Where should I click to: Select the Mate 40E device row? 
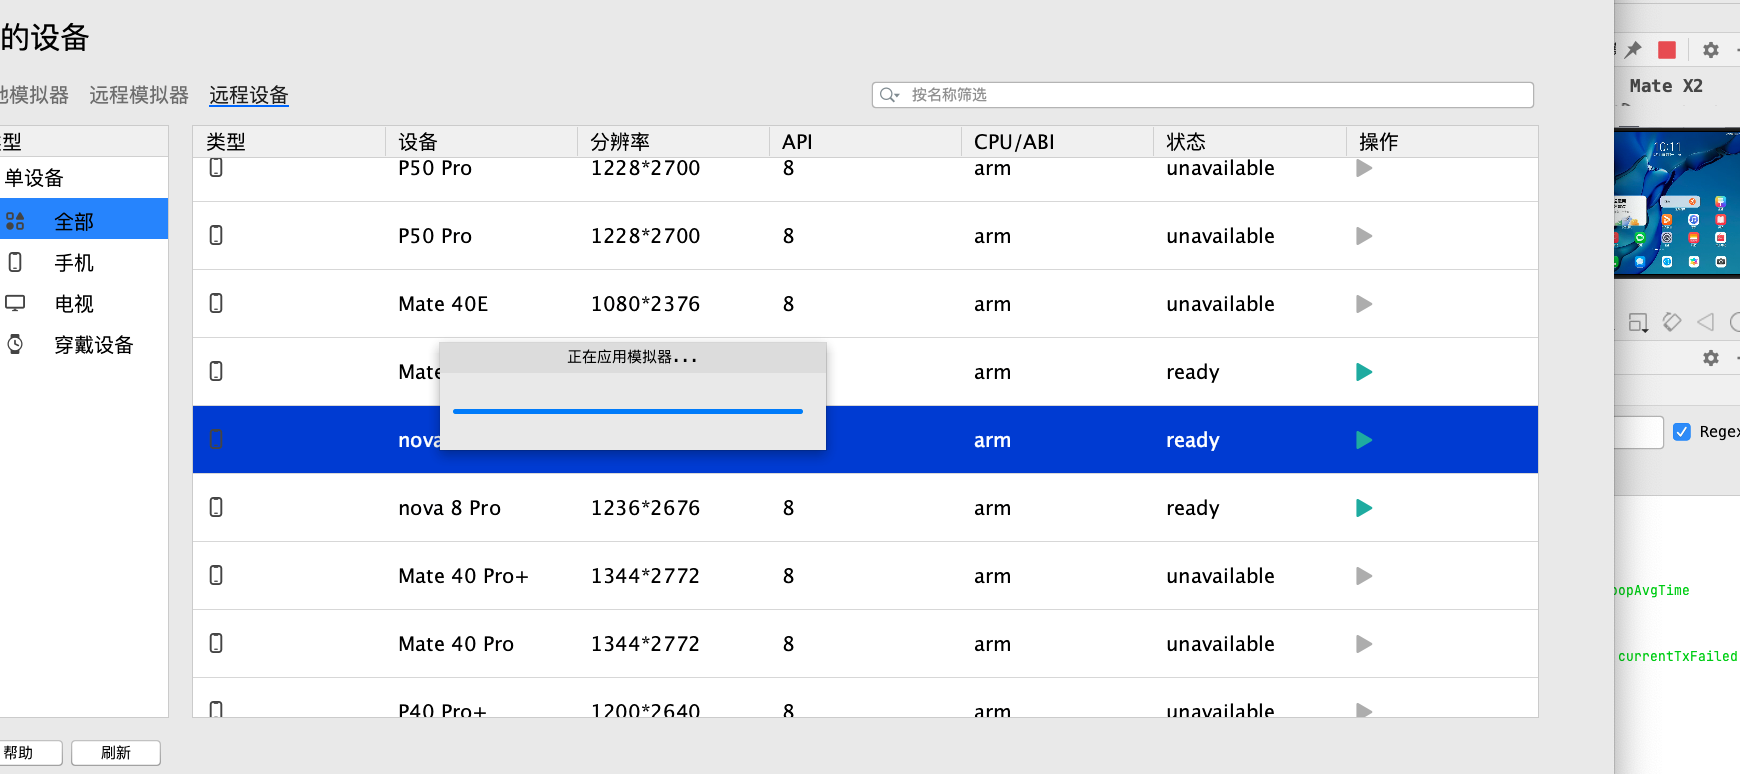[x=865, y=304]
